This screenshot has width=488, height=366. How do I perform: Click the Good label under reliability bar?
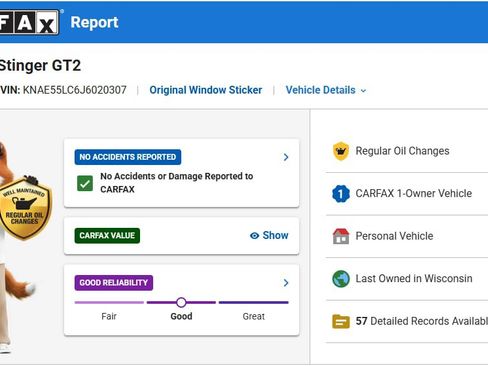pyautogui.click(x=181, y=316)
